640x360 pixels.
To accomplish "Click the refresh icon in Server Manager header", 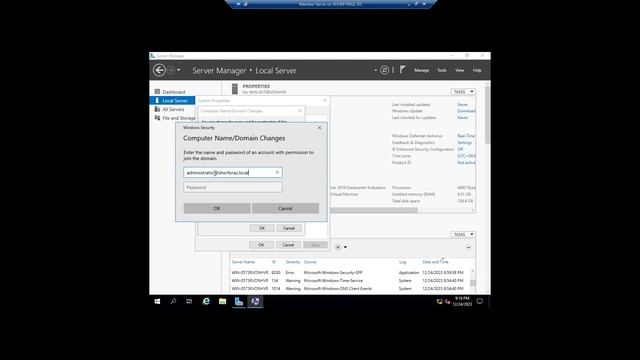I will (x=384, y=70).
